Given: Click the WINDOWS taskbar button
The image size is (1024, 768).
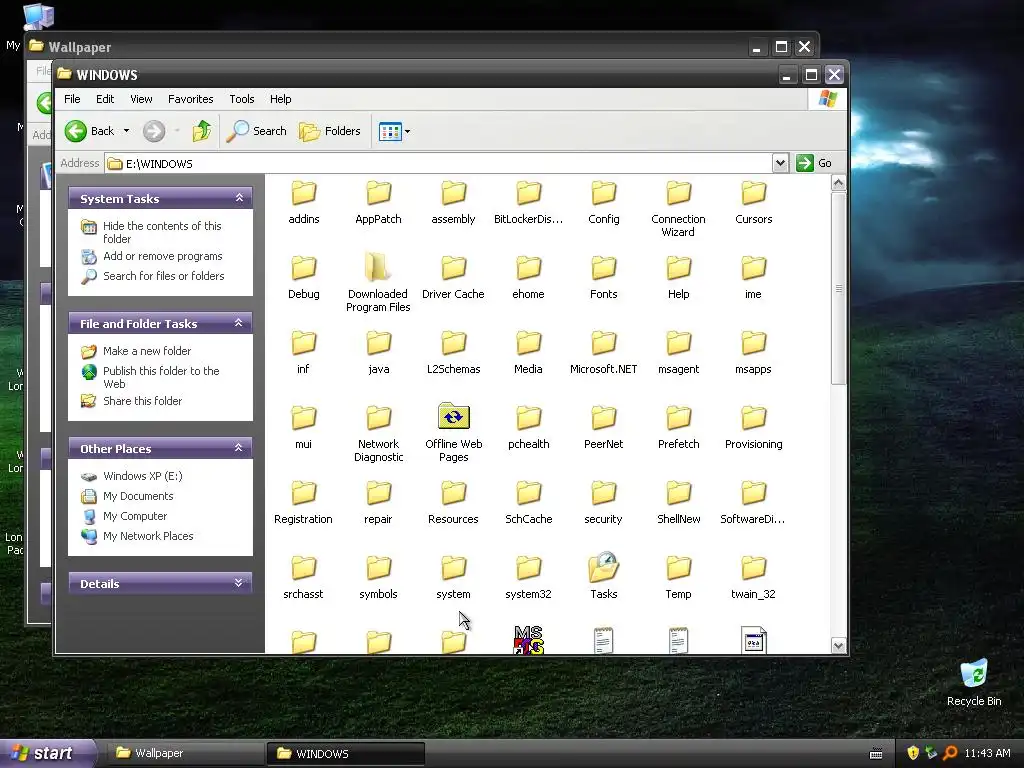Looking at the screenshot, I should (x=345, y=753).
